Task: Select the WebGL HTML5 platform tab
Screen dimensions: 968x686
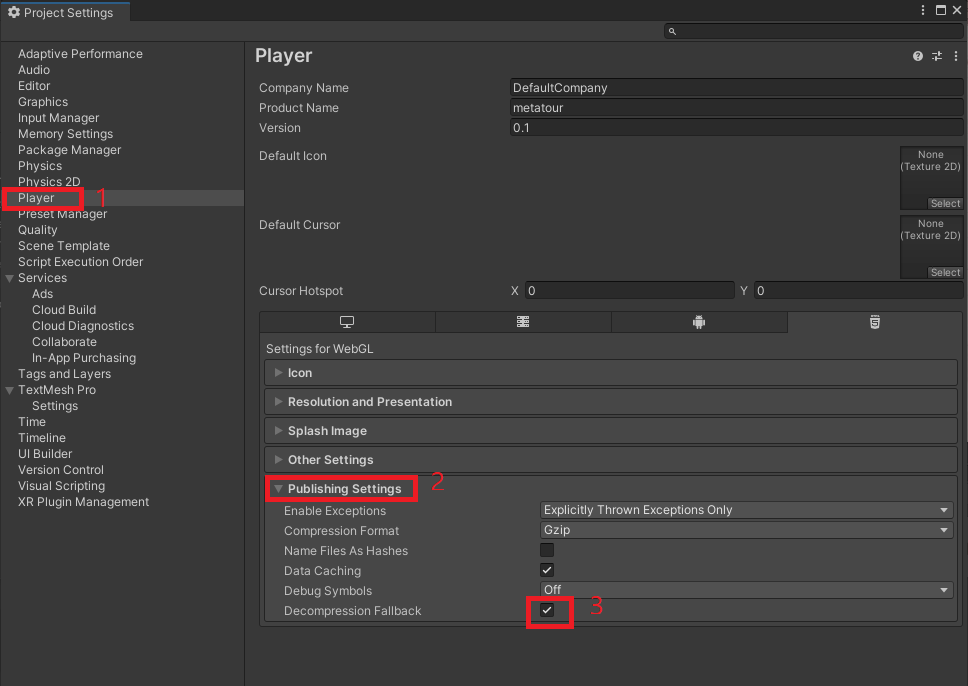Action: pyautogui.click(x=875, y=322)
